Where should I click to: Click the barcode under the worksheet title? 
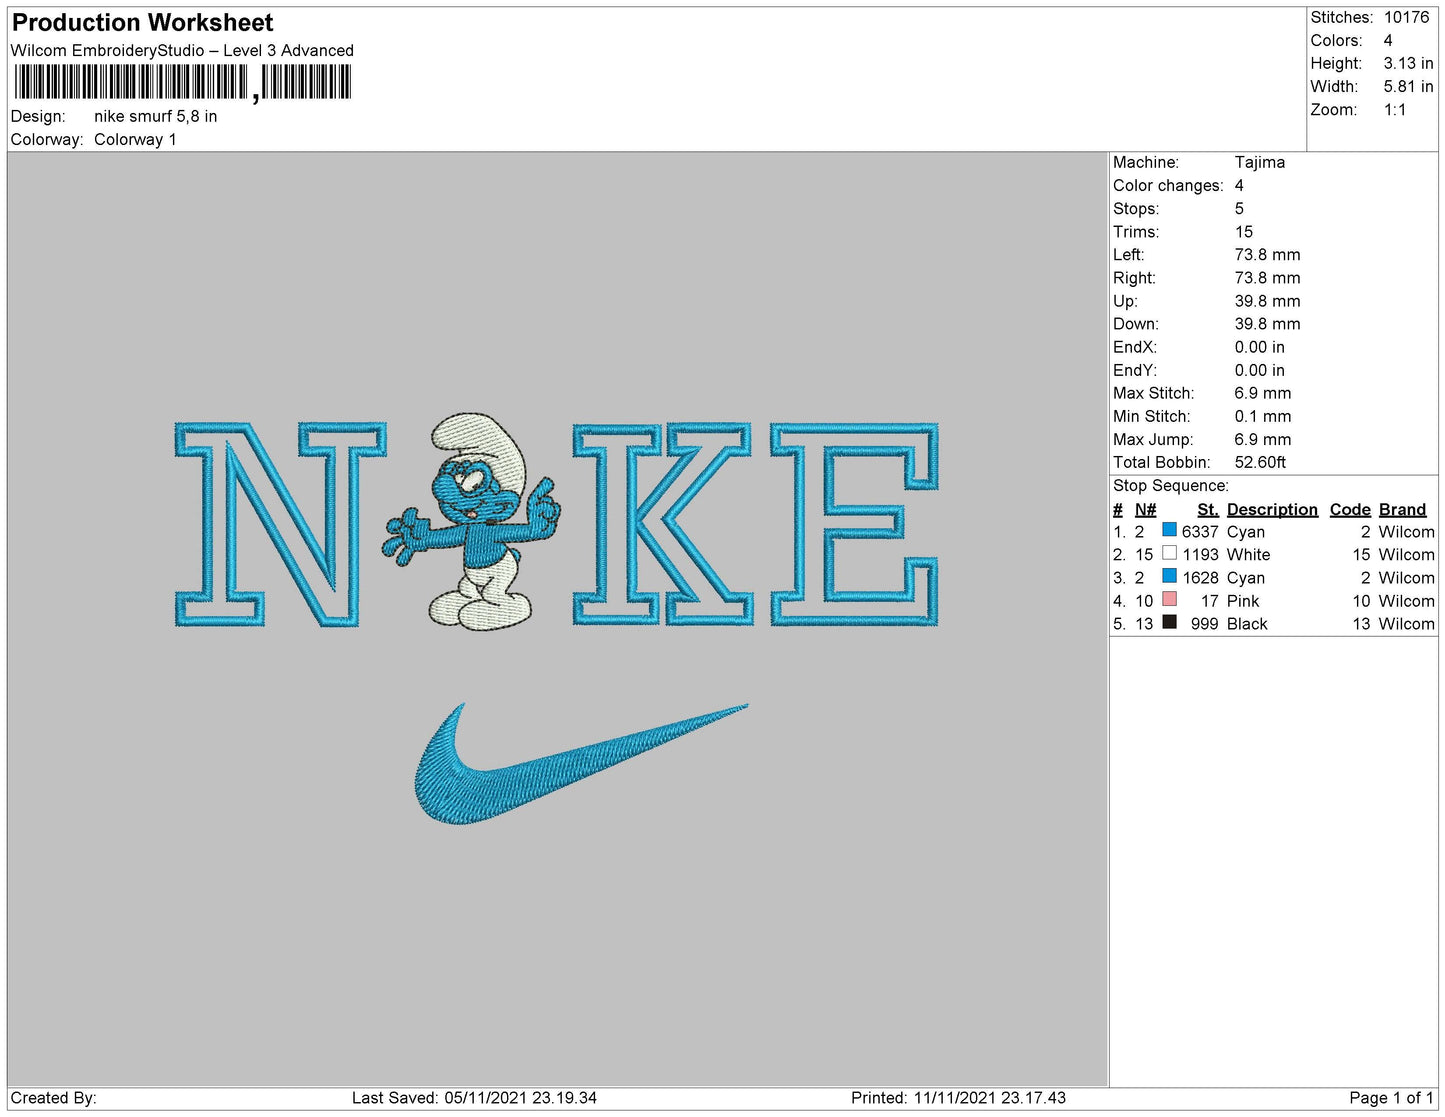click(182, 82)
